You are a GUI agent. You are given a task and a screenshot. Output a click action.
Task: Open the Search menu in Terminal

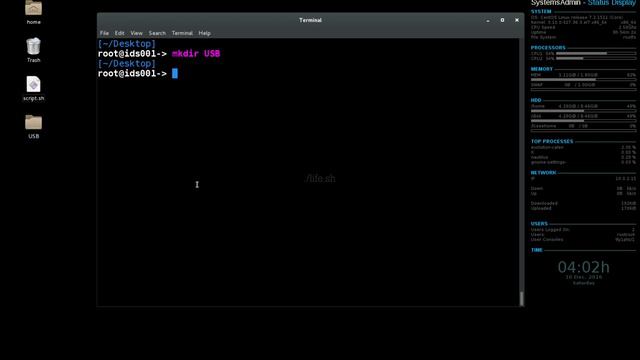tap(157, 33)
